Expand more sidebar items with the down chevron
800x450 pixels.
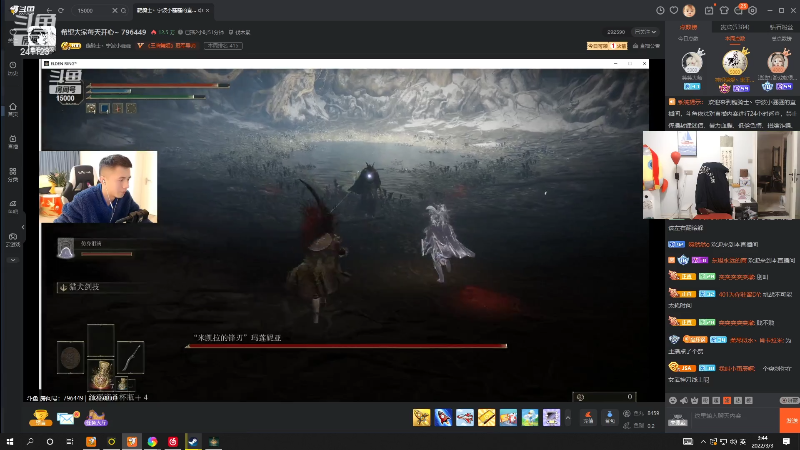point(13,260)
